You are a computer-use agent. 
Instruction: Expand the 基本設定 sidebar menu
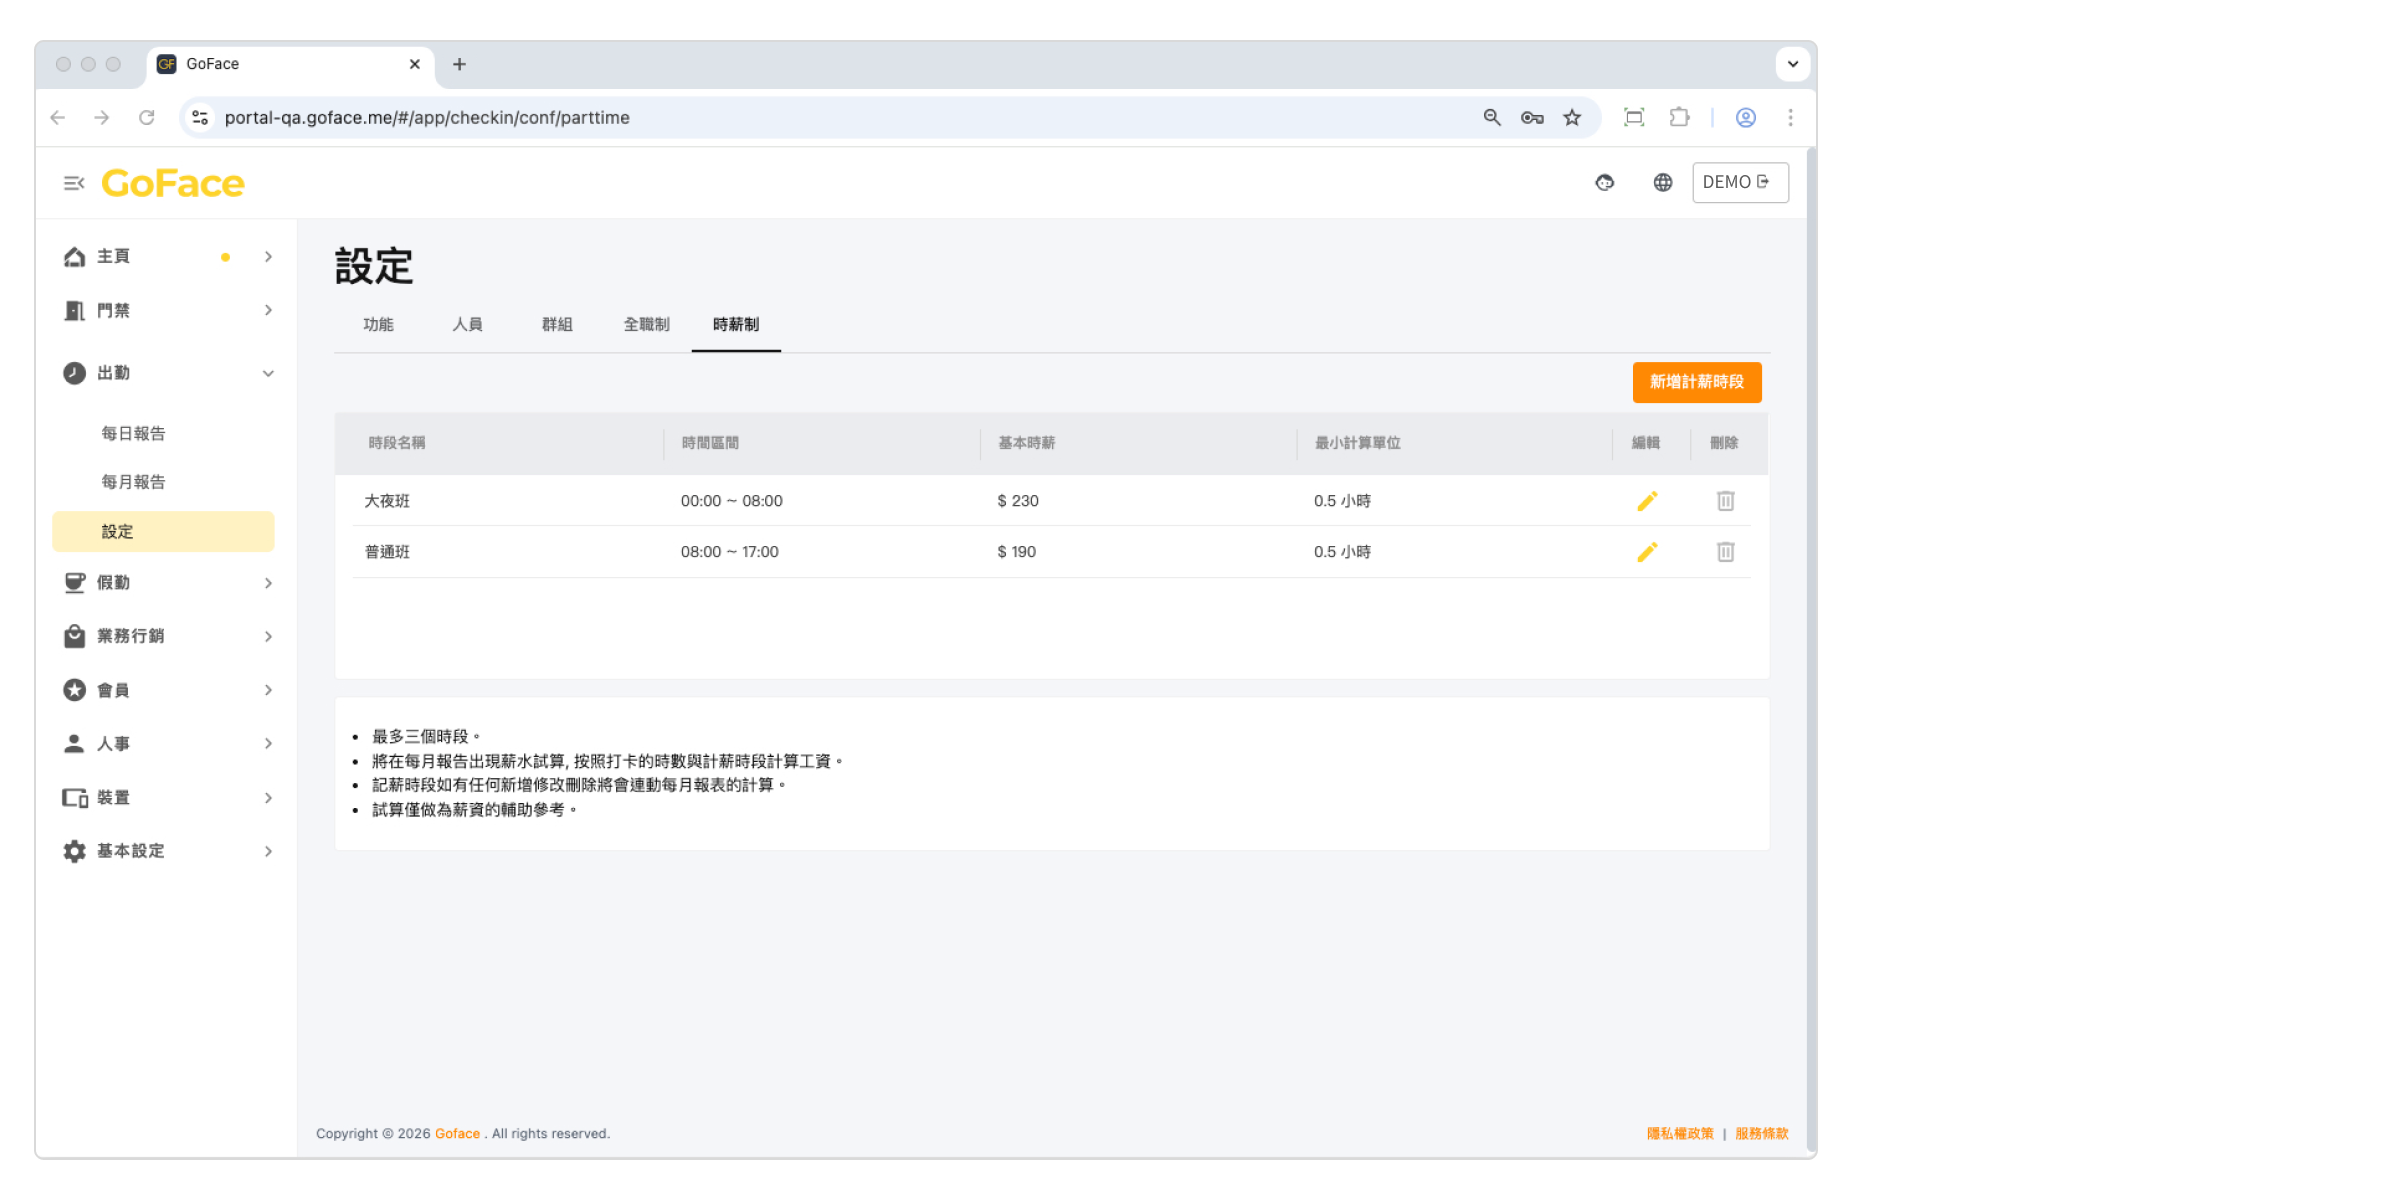(x=165, y=851)
